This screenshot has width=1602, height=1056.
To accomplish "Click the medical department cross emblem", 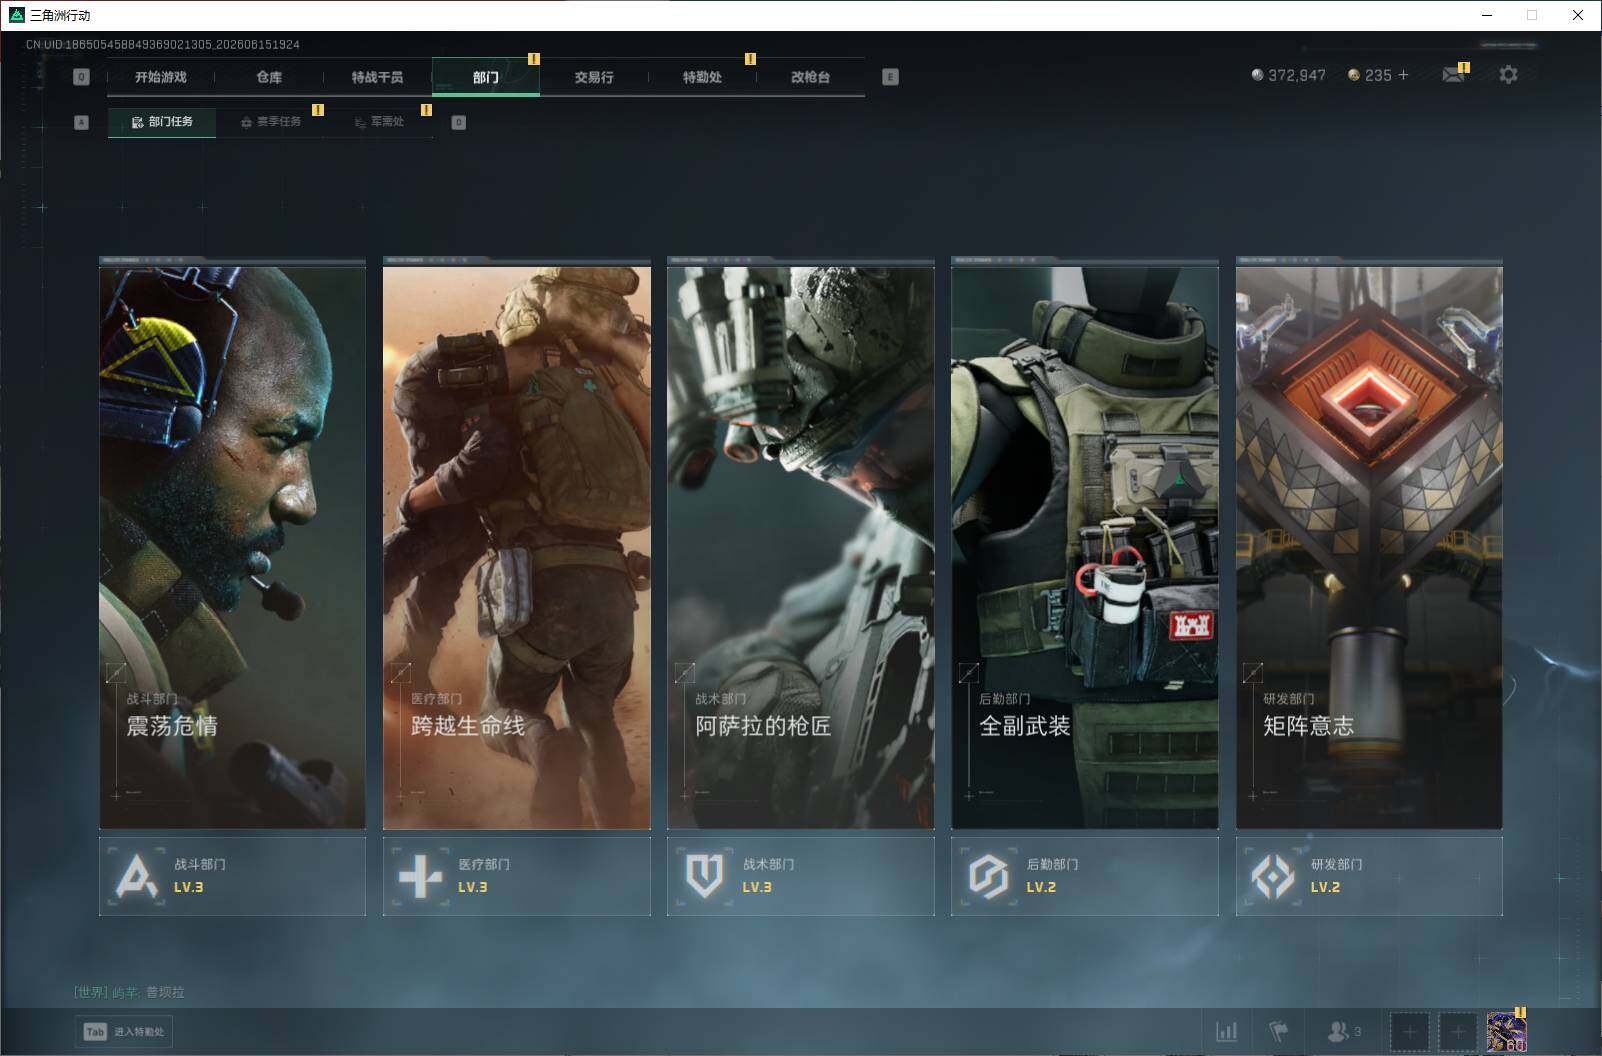I will pos(420,877).
